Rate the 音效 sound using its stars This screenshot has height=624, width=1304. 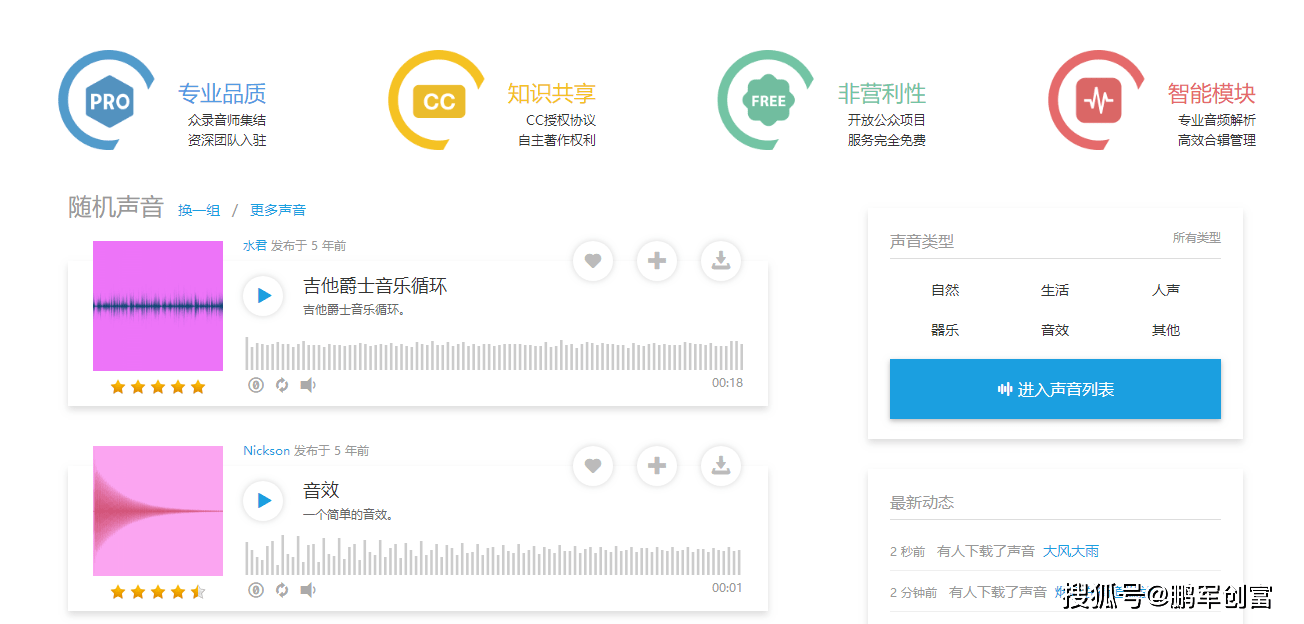[x=158, y=592]
